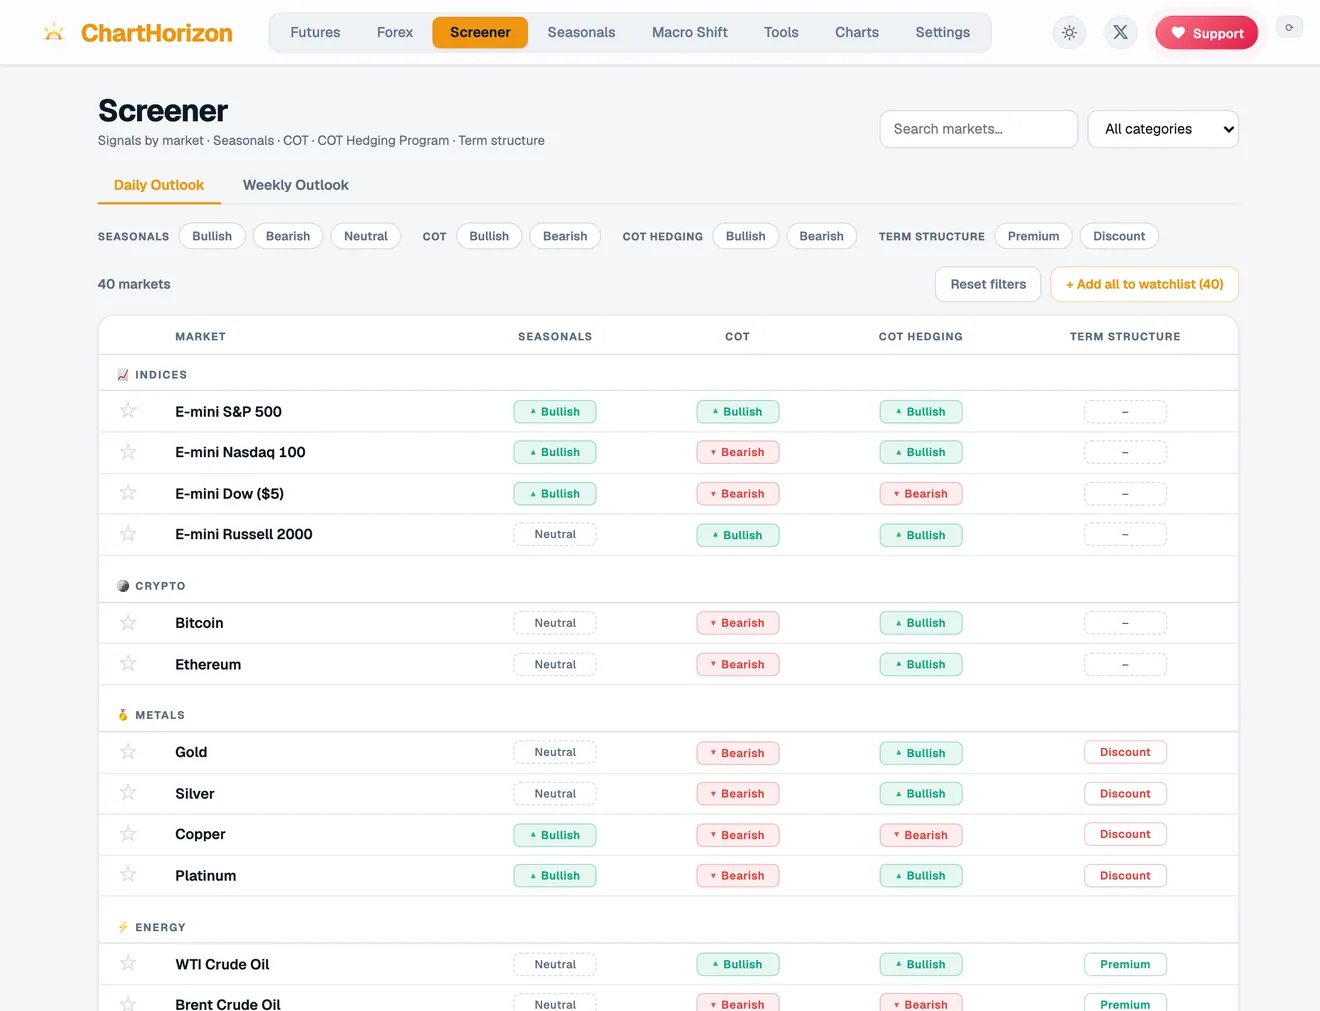Click Copper's Seasonals Bullish badge
Viewport: 1320px width, 1011px height.
pos(555,834)
